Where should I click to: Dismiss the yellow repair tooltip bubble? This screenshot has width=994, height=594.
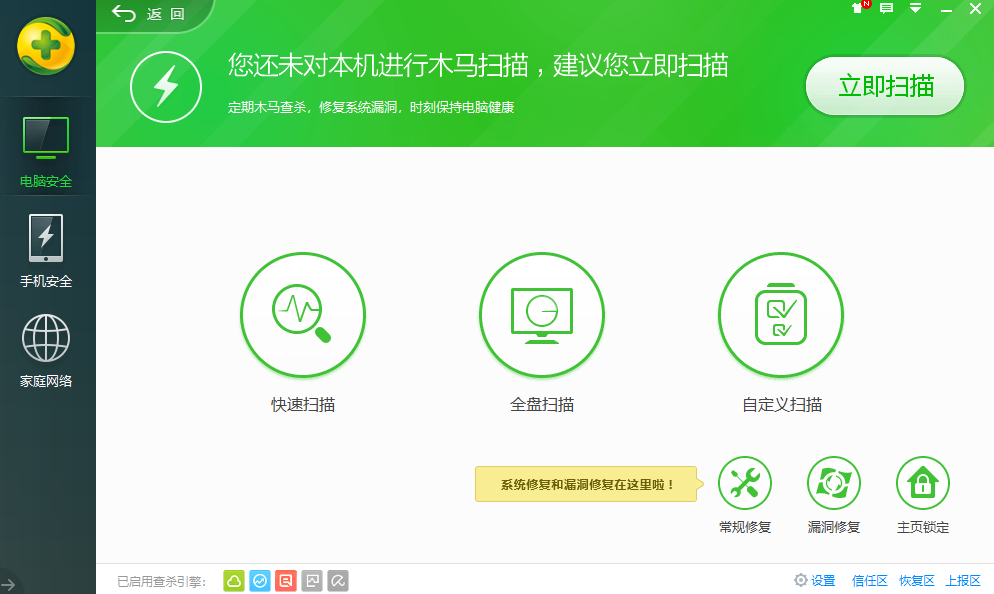pyautogui.click(x=585, y=483)
